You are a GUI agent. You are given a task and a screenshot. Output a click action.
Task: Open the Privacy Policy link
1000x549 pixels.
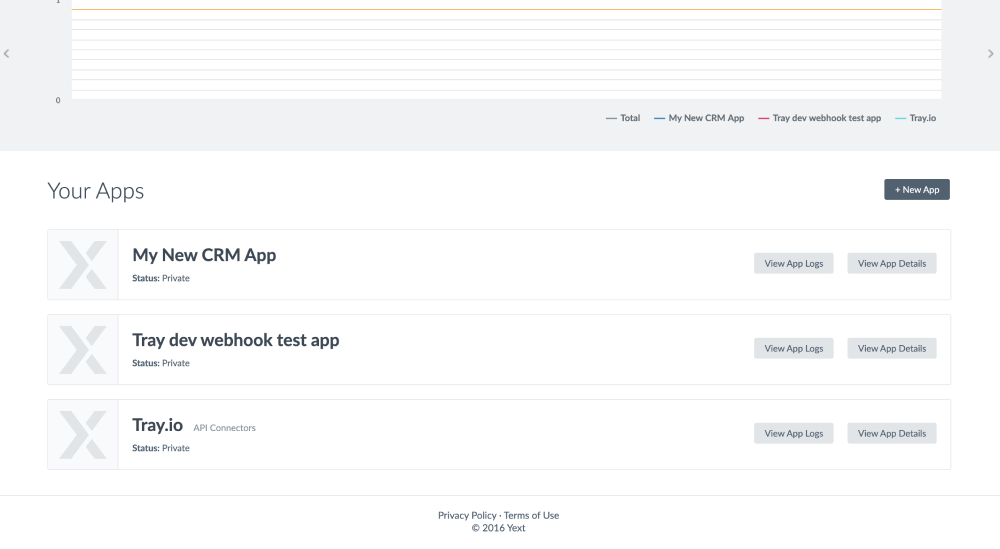point(467,516)
